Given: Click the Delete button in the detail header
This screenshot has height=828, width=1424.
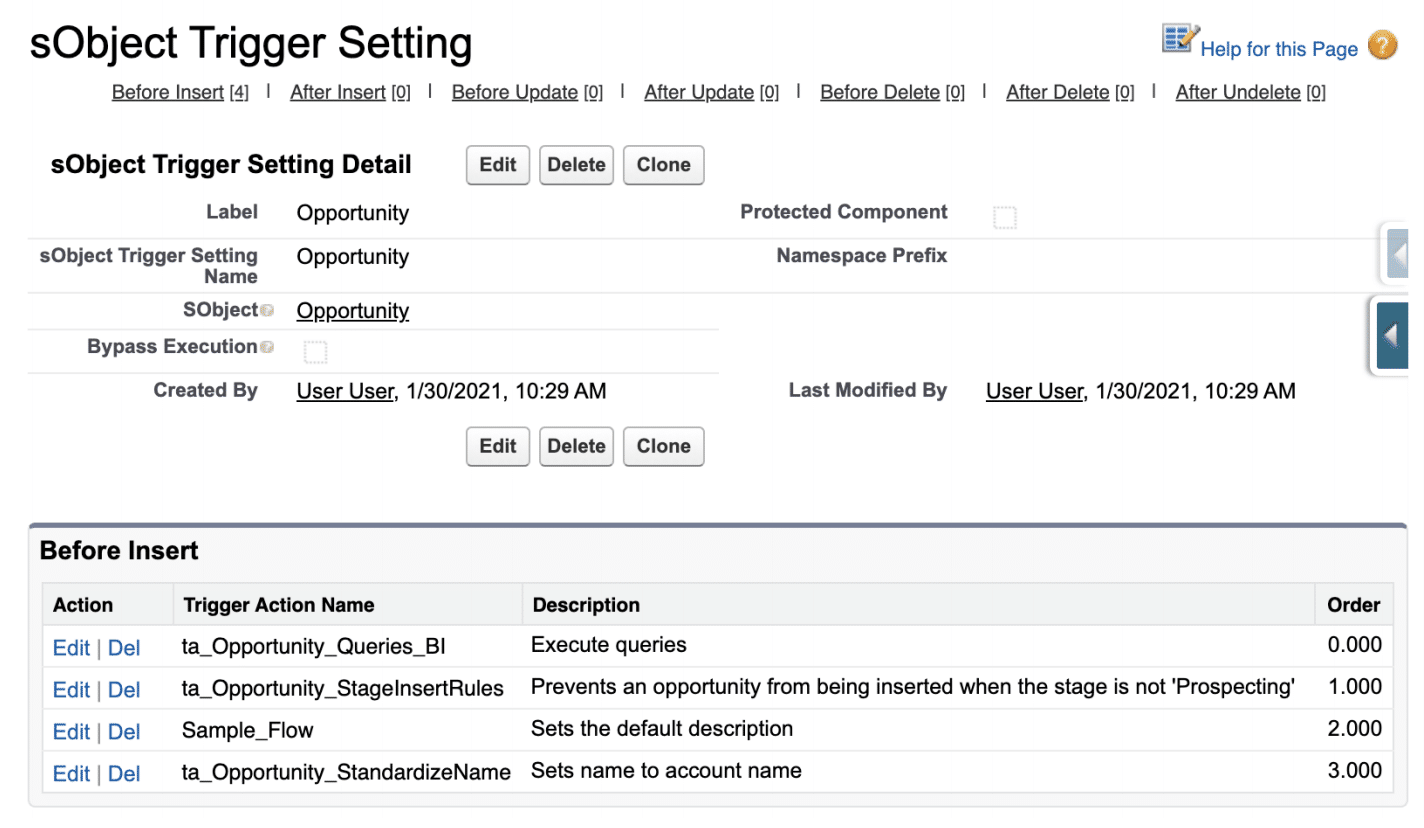Looking at the screenshot, I should 576,165.
